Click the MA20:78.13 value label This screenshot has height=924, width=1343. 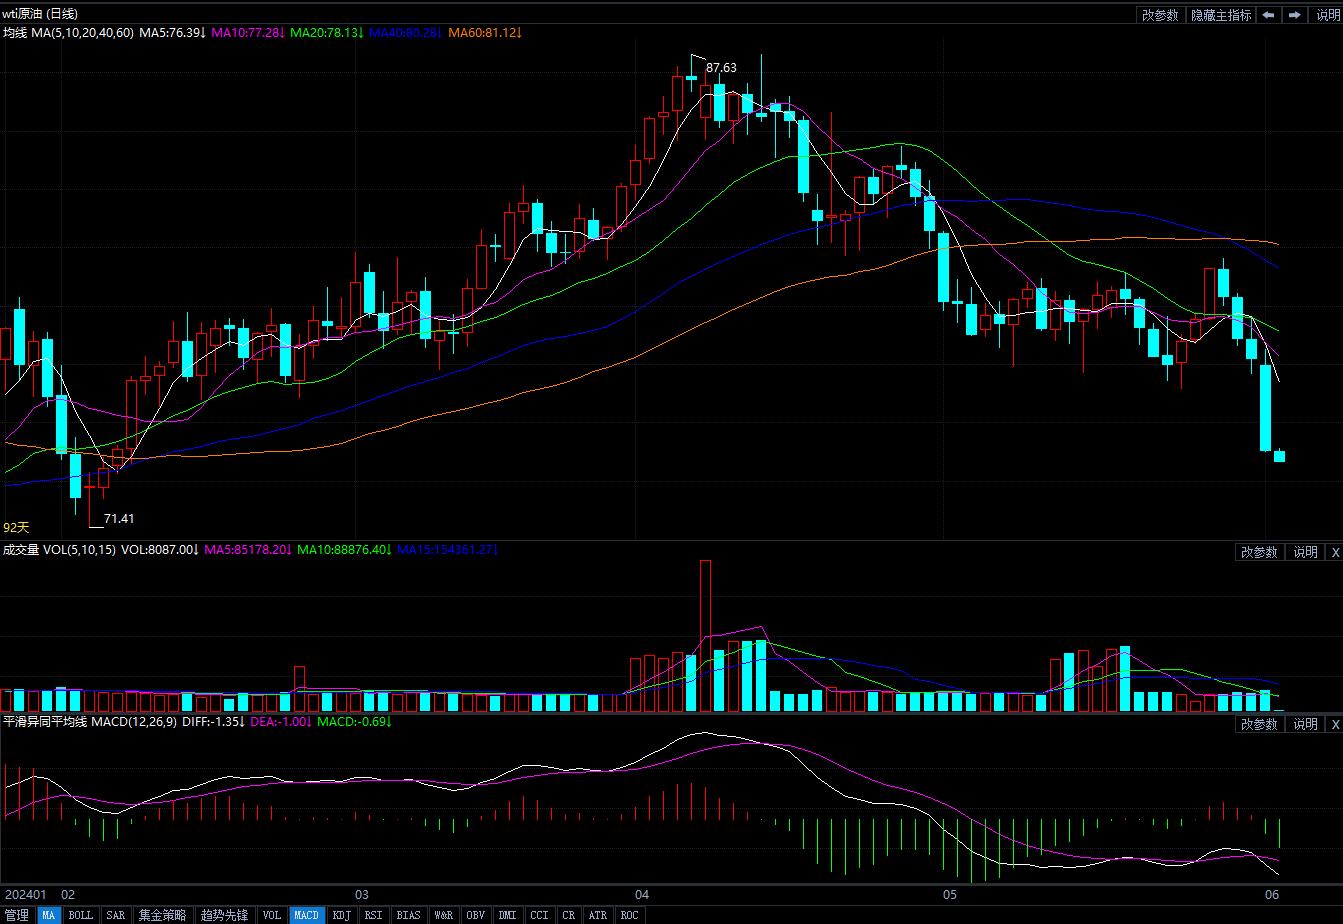[326, 33]
